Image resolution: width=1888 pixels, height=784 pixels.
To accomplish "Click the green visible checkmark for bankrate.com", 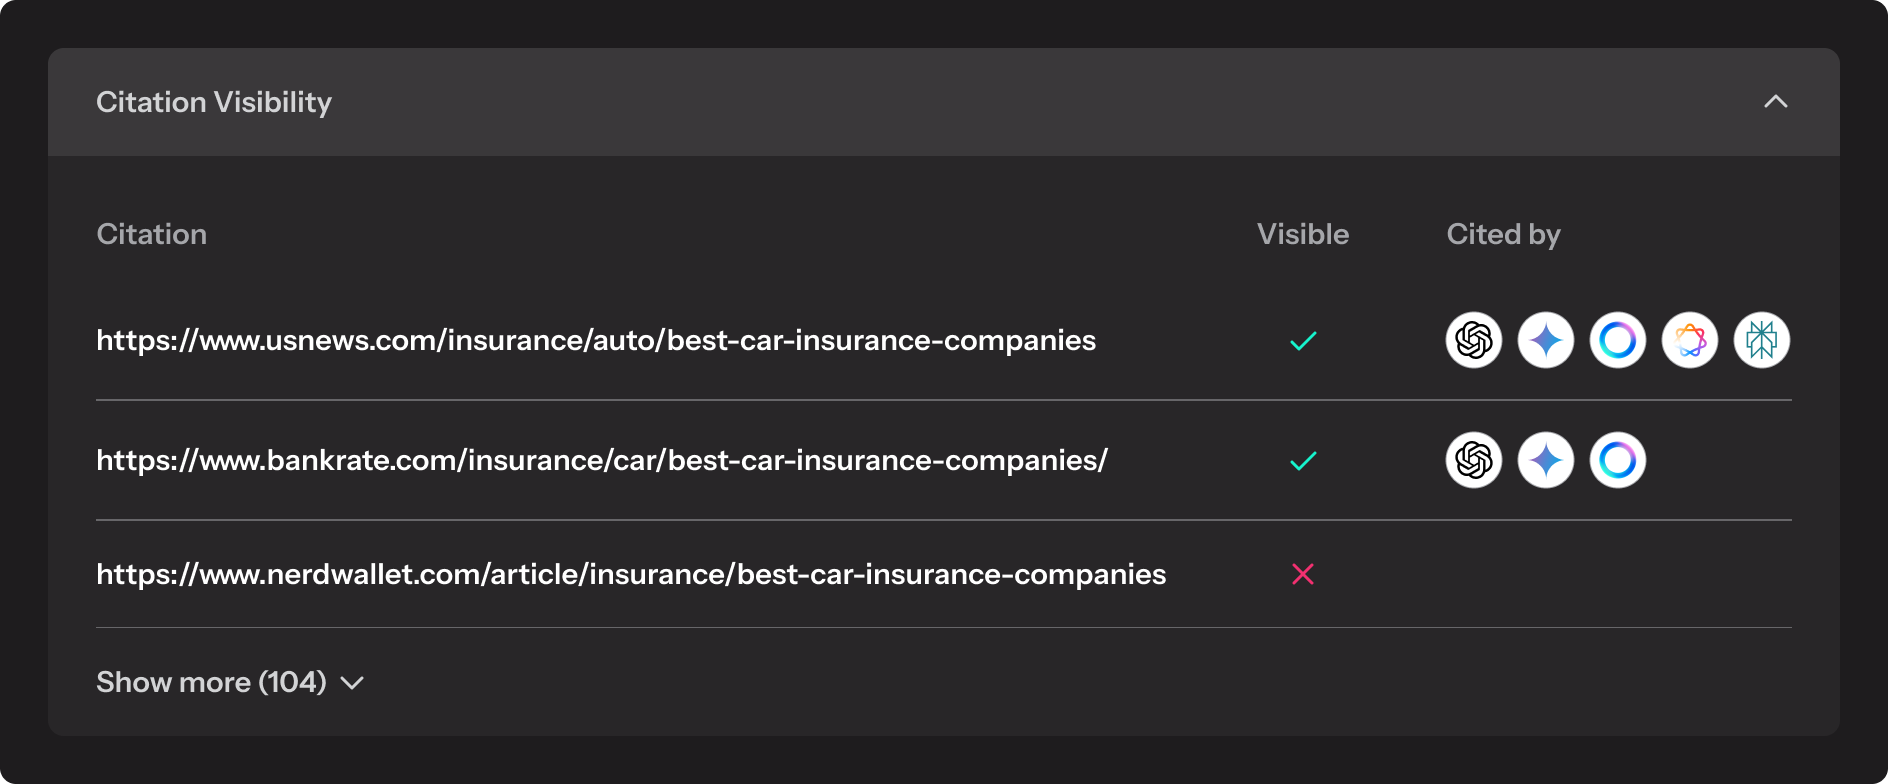I will point(1303,461).
